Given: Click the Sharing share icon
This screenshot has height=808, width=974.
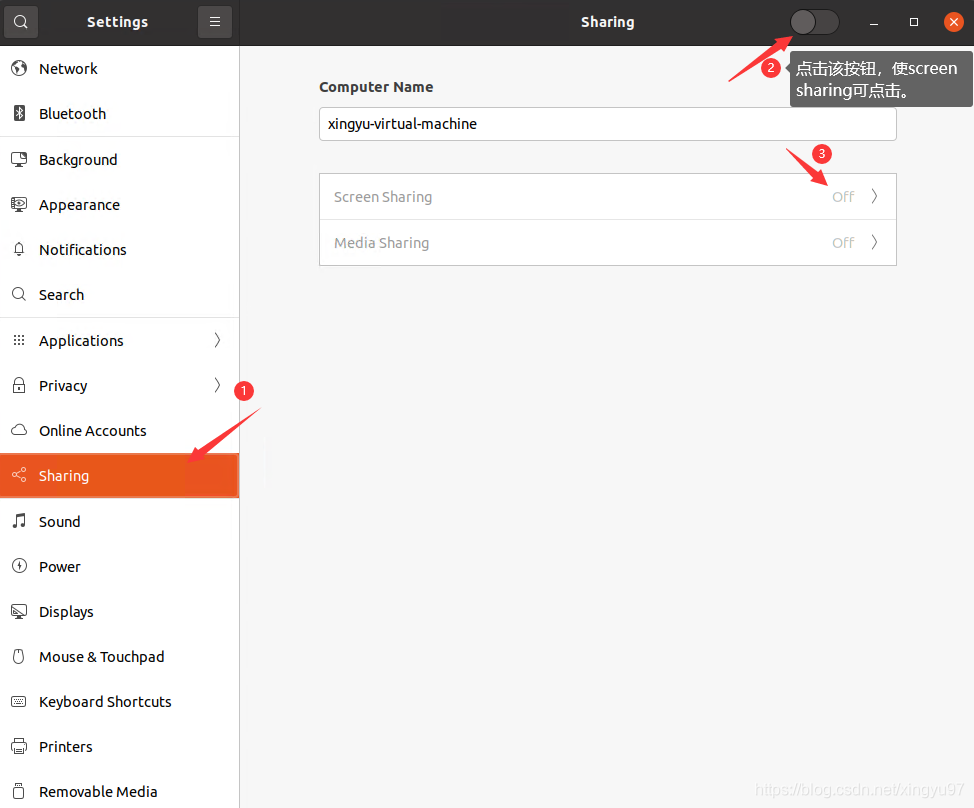Looking at the screenshot, I should click(19, 475).
